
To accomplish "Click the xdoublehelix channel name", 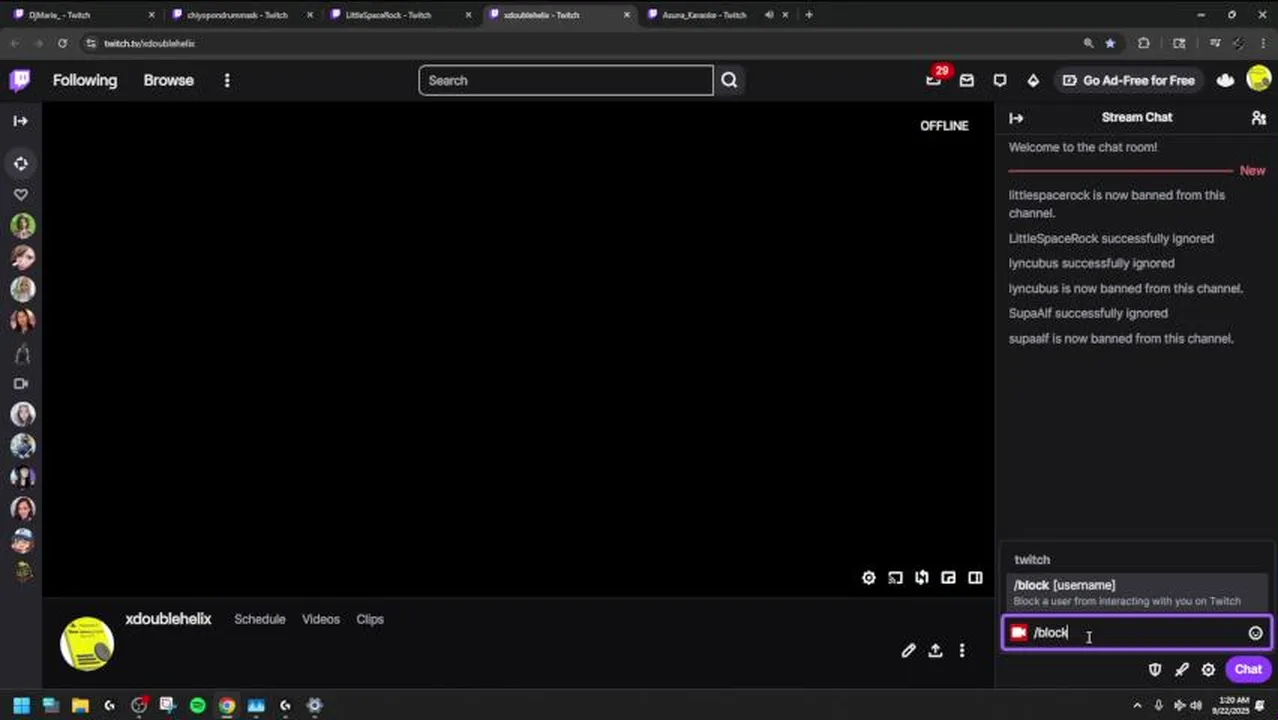I will (168, 619).
